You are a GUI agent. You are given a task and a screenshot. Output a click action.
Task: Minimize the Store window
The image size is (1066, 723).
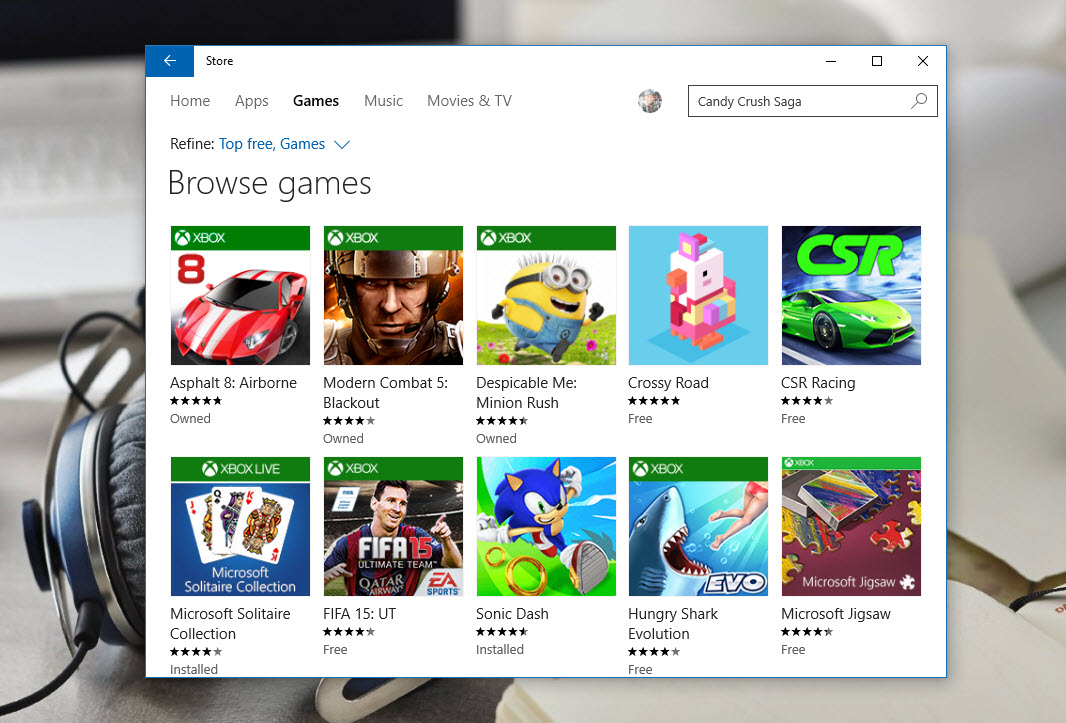pyautogui.click(x=831, y=61)
